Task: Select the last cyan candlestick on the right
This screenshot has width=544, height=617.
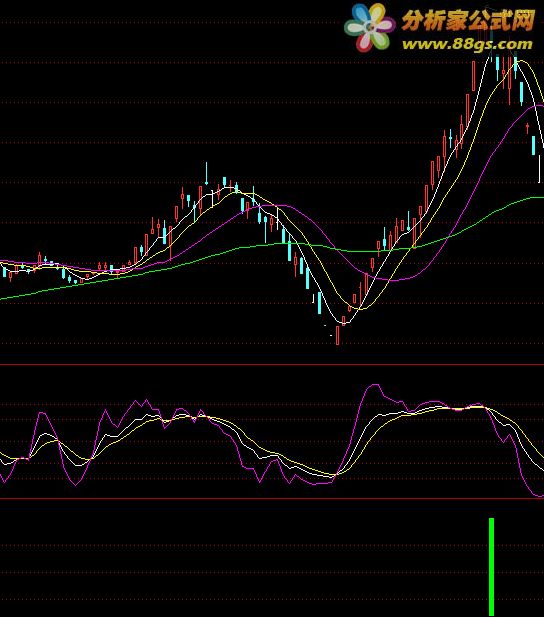Action: tap(534, 145)
